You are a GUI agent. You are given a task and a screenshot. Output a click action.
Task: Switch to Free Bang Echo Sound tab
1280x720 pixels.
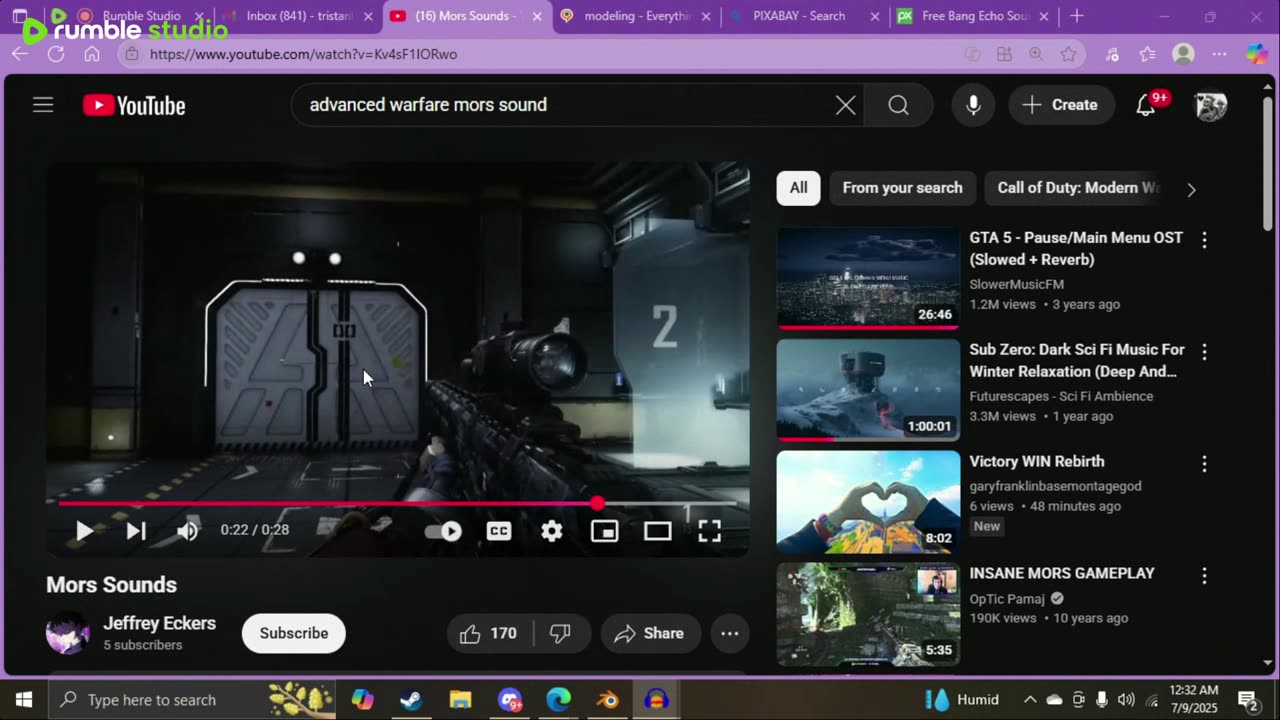[x=974, y=16]
